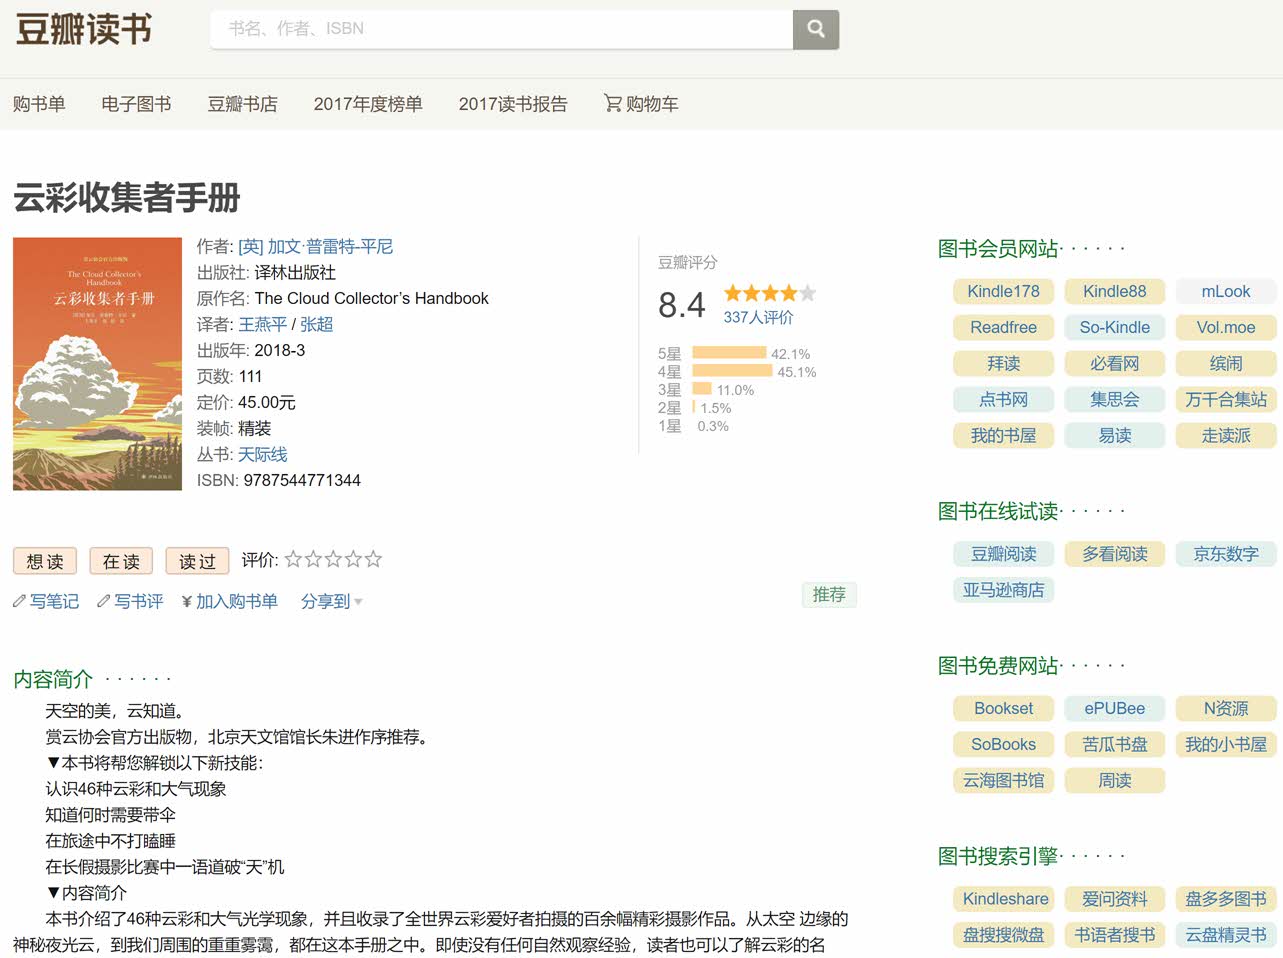This screenshot has height=958, width=1283.
Task: Click the 写书评 pencil link
Action: (130, 601)
